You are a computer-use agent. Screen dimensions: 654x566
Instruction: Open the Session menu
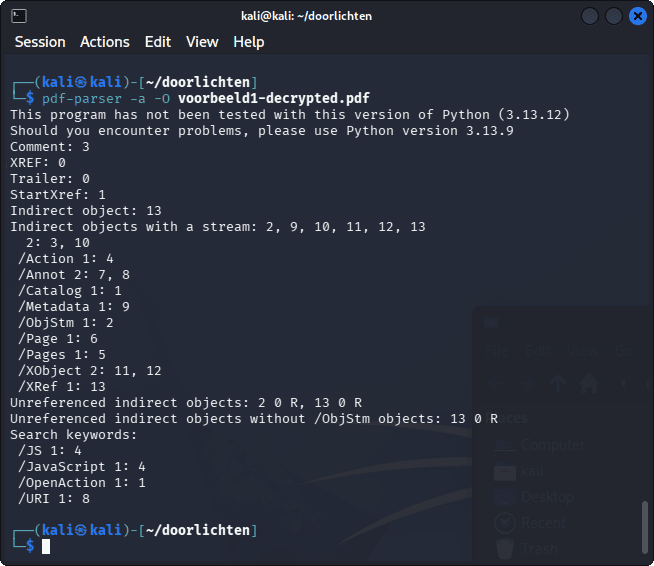pos(40,42)
